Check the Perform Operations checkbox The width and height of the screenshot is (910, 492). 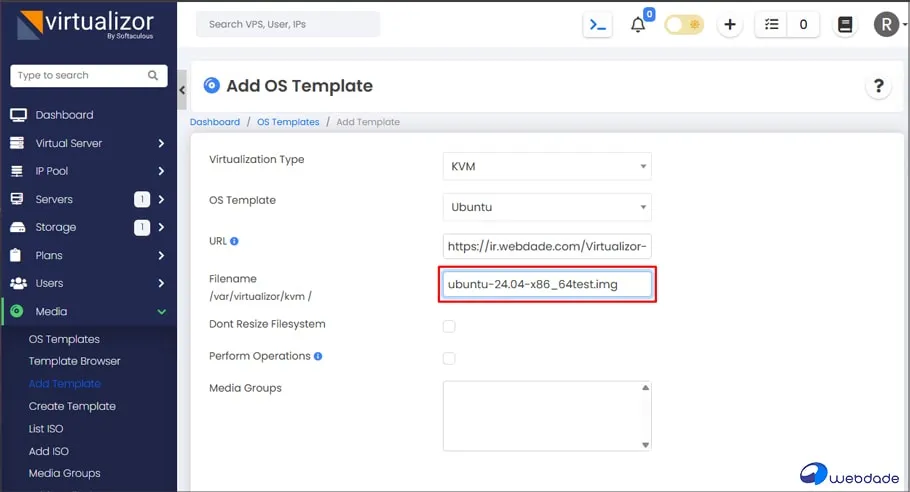click(449, 358)
